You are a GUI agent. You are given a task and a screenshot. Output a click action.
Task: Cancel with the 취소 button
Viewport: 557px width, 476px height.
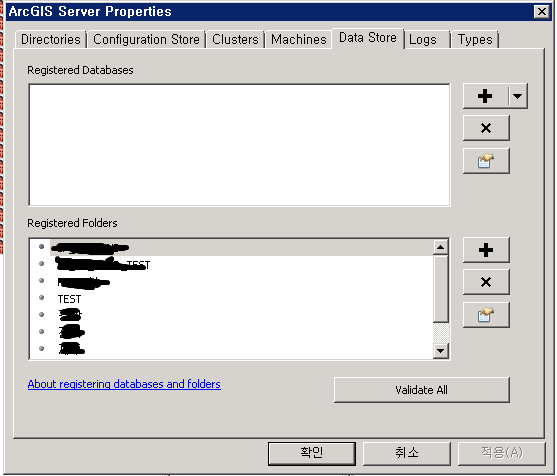pos(406,453)
